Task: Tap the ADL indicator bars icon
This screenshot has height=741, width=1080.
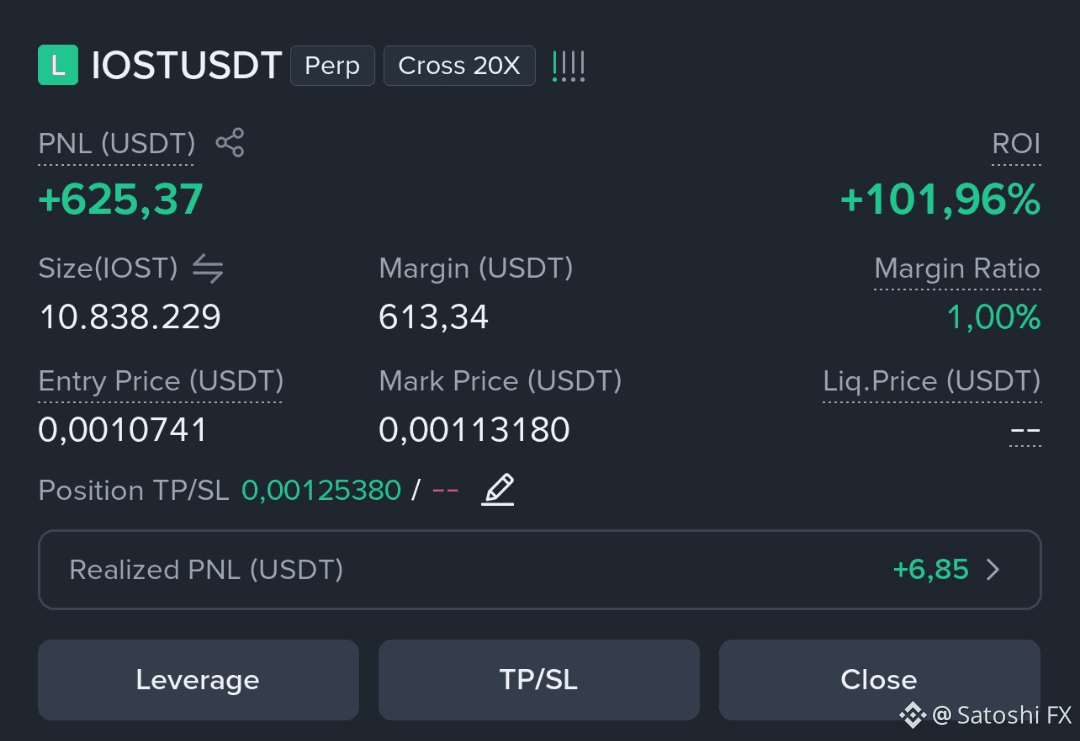Action: [x=568, y=66]
